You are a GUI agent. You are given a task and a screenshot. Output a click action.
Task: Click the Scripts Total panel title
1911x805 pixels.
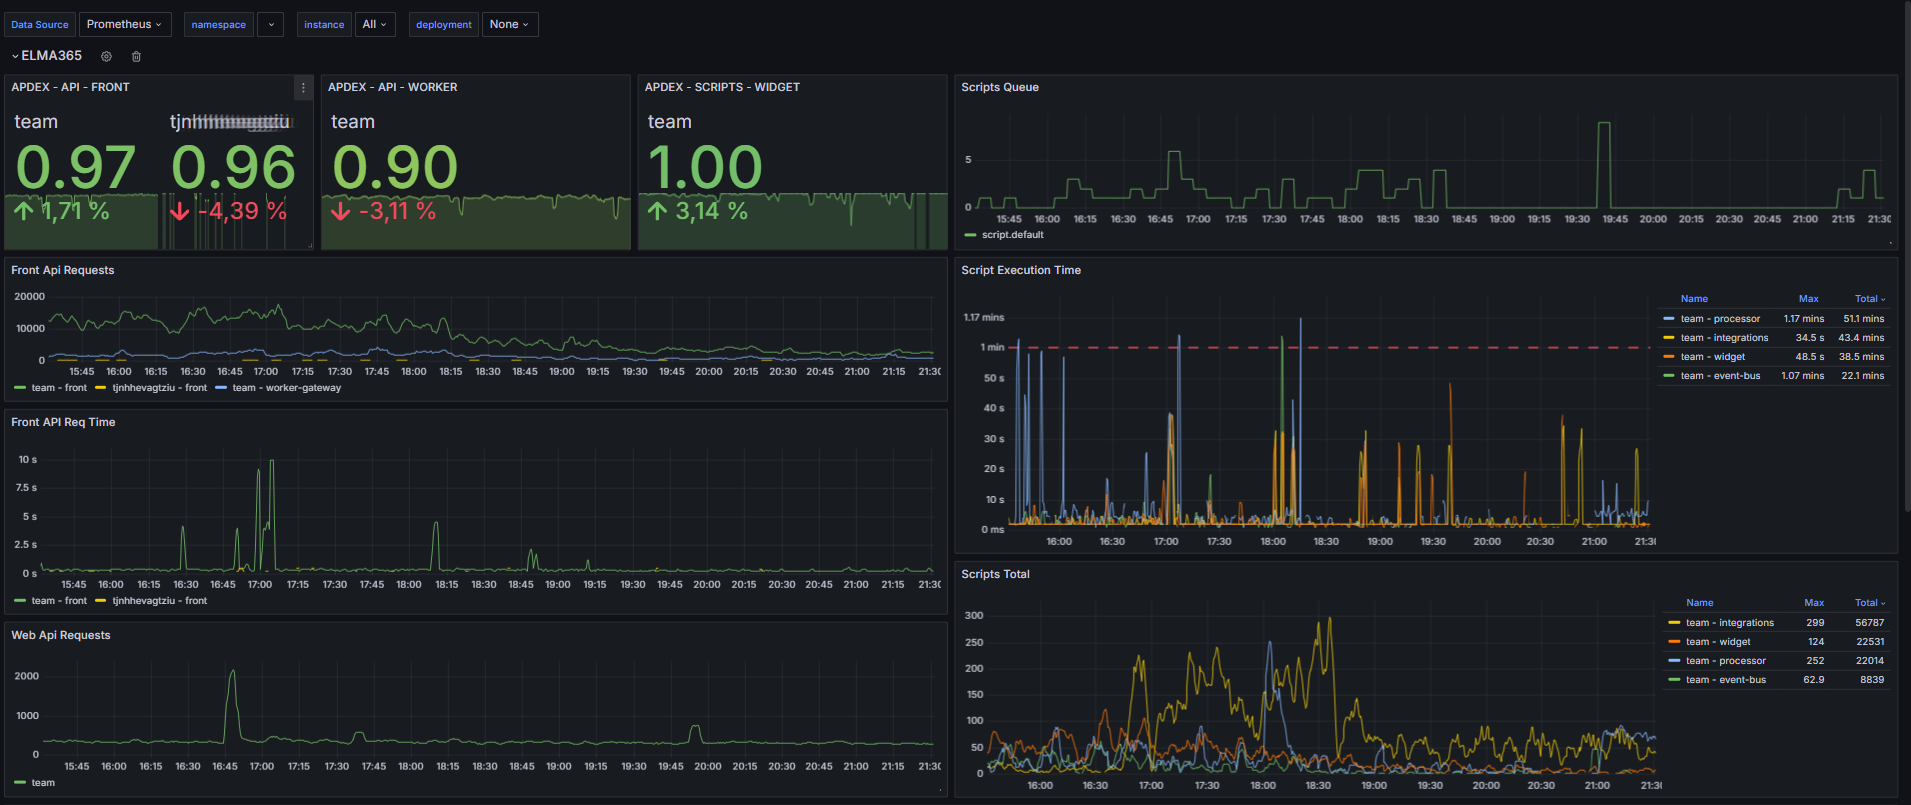point(995,575)
